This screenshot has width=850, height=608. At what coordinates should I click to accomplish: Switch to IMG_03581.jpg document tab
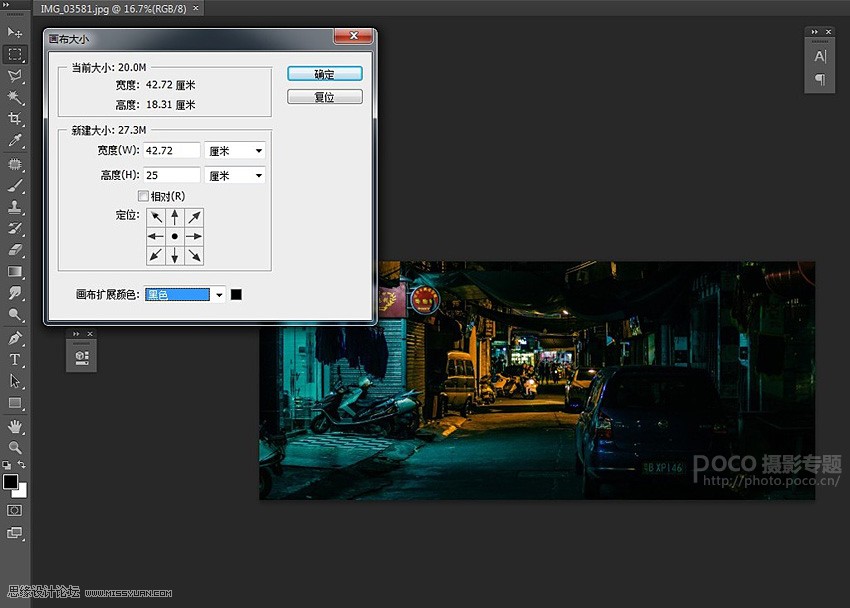[113, 9]
